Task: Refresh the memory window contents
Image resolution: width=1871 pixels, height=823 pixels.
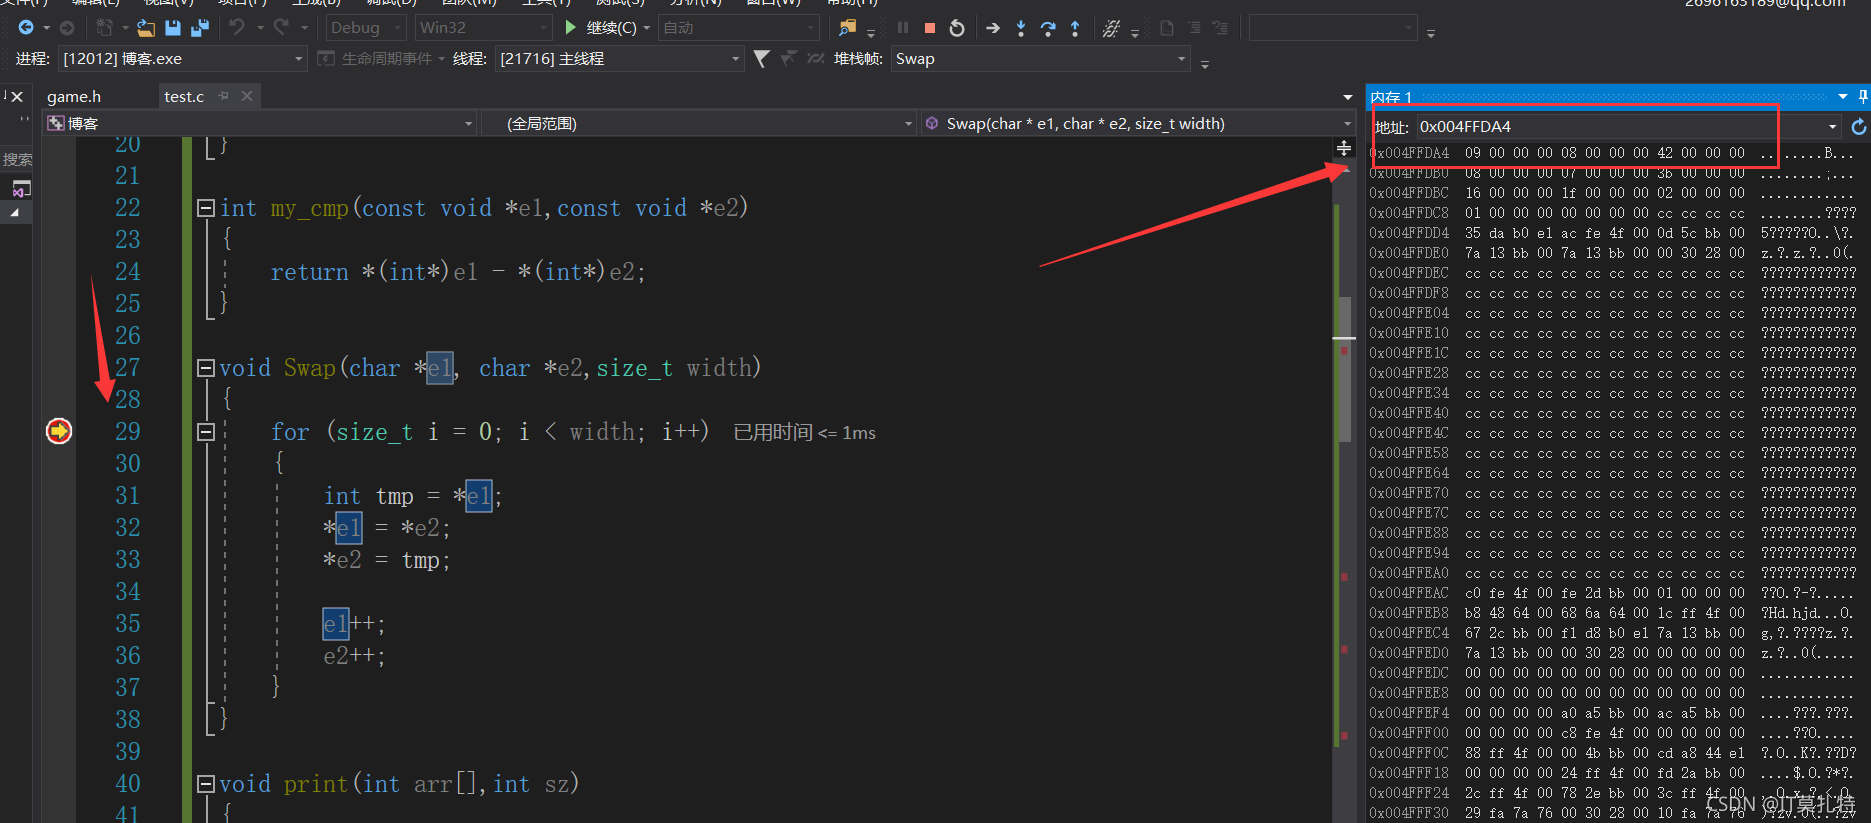Action: [x=1858, y=127]
